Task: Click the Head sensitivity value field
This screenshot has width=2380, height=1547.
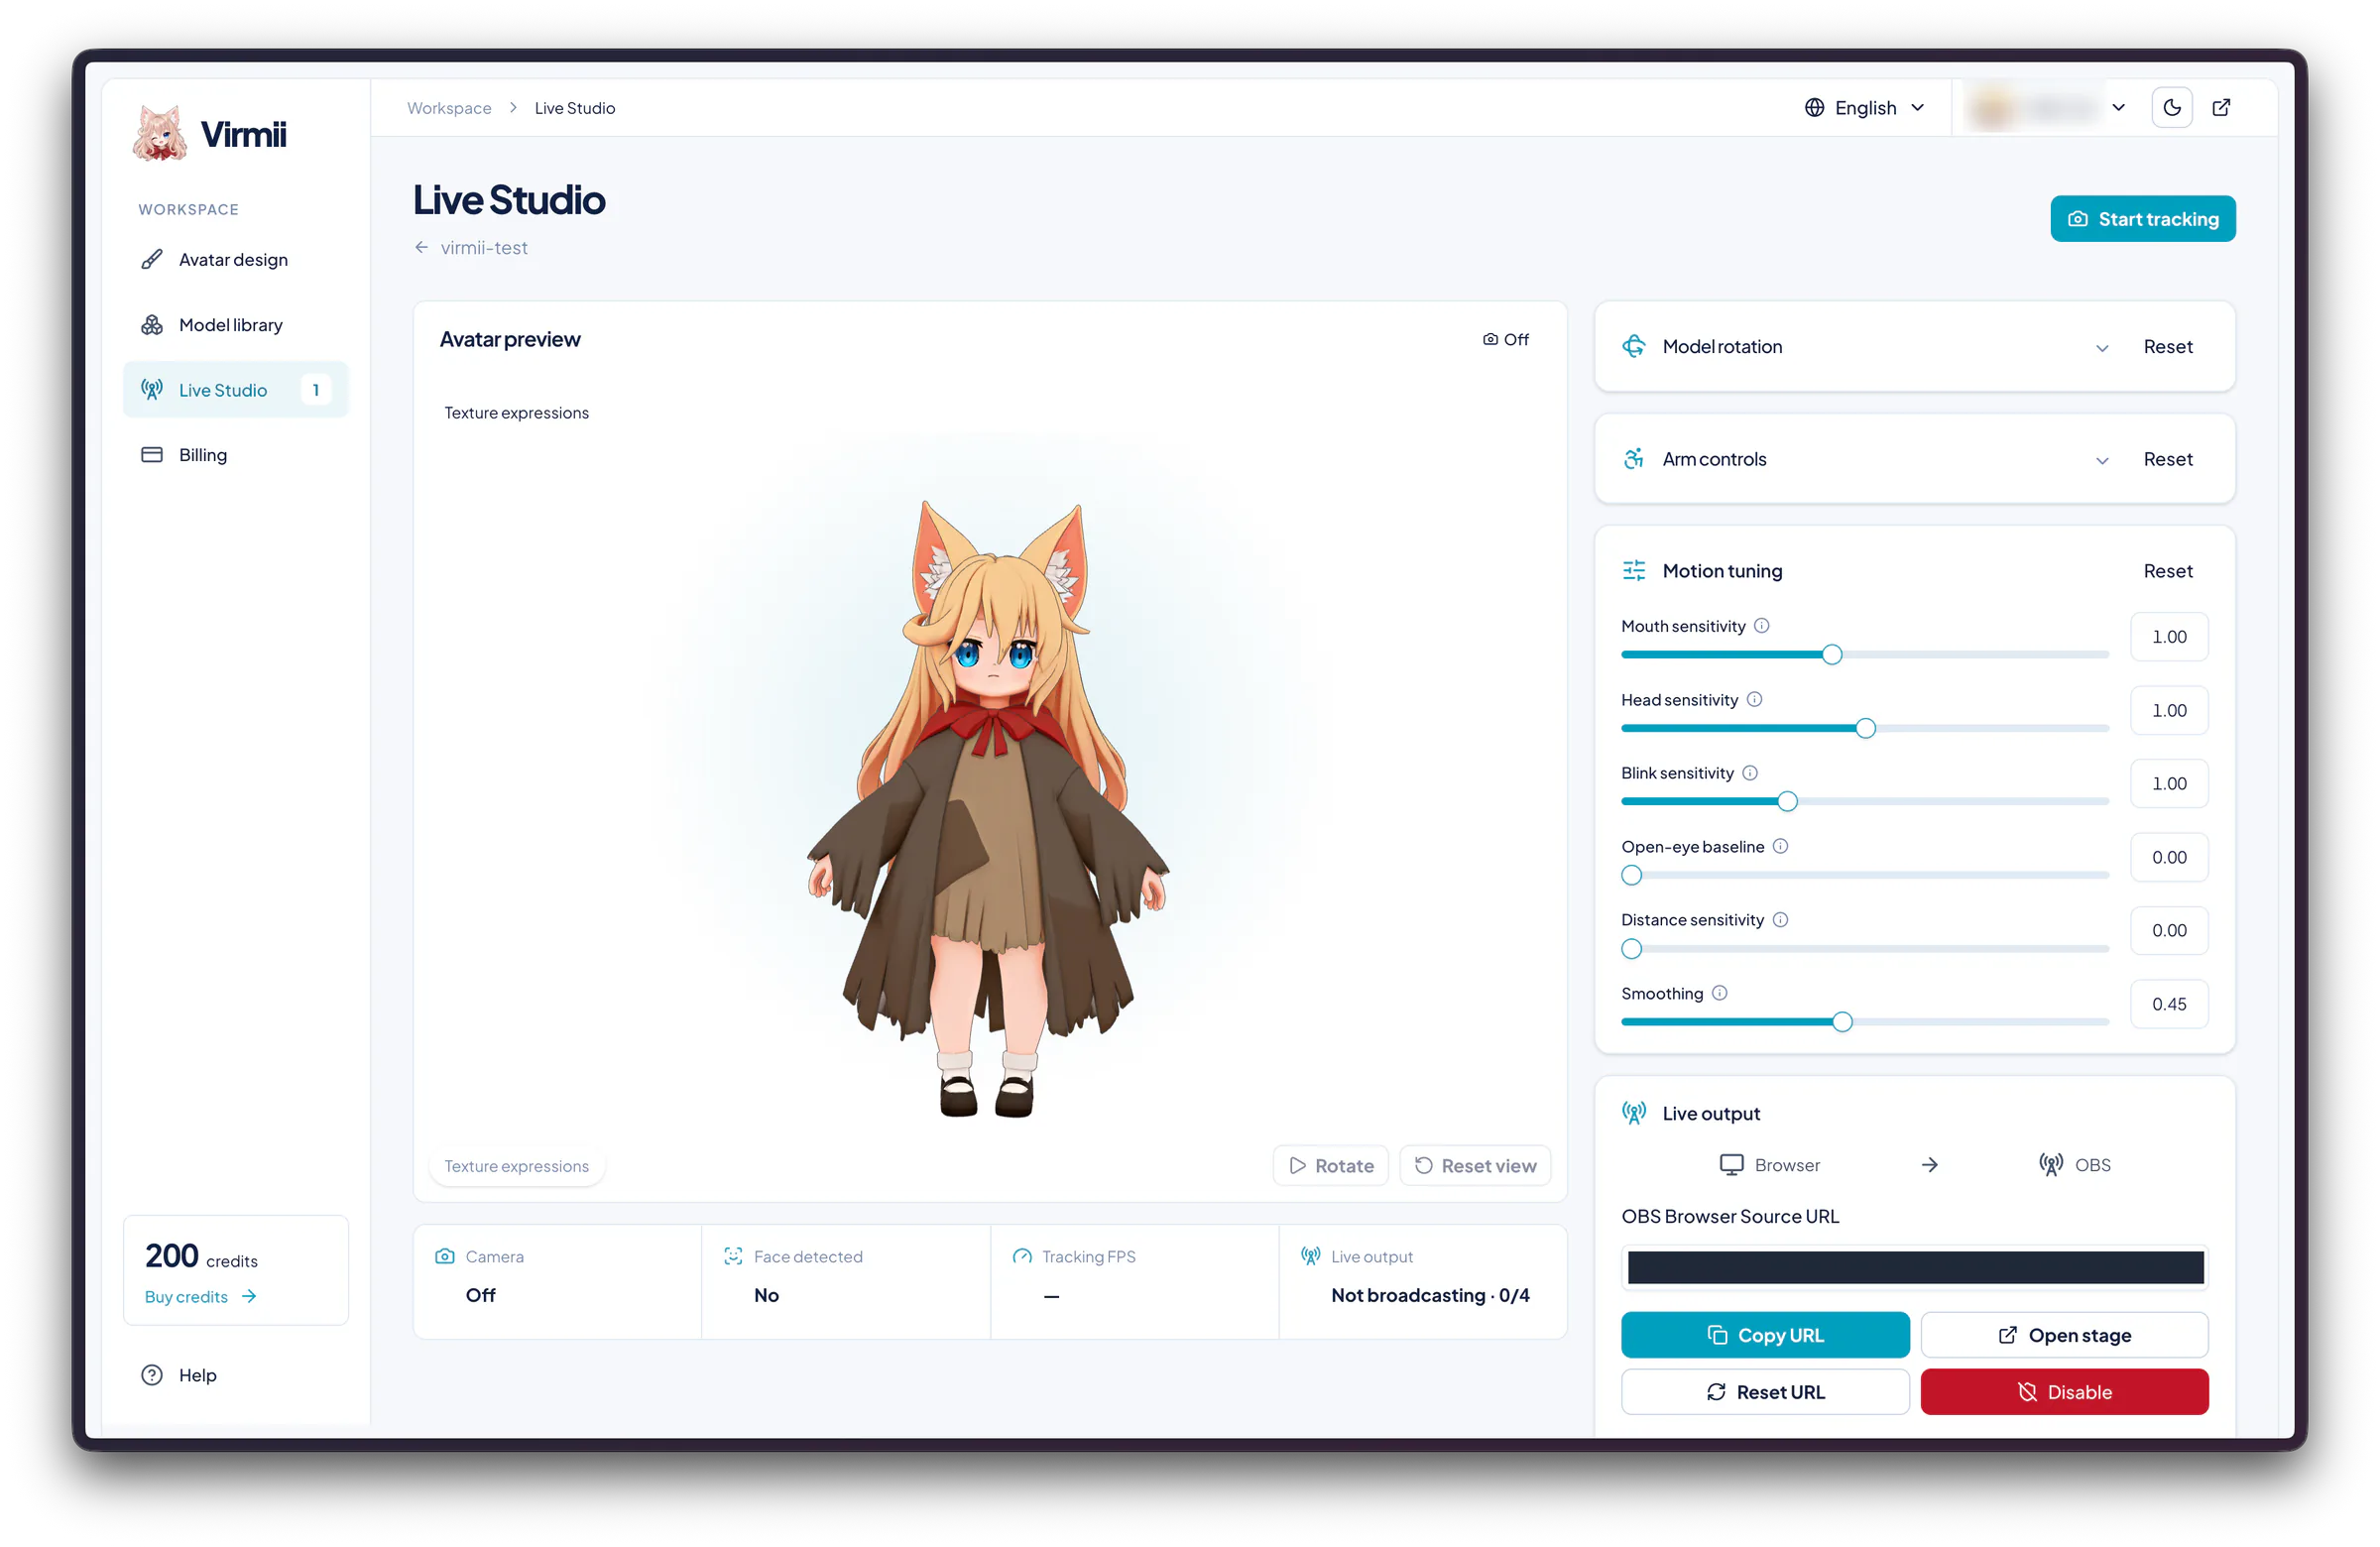Action: coord(2168,711)
